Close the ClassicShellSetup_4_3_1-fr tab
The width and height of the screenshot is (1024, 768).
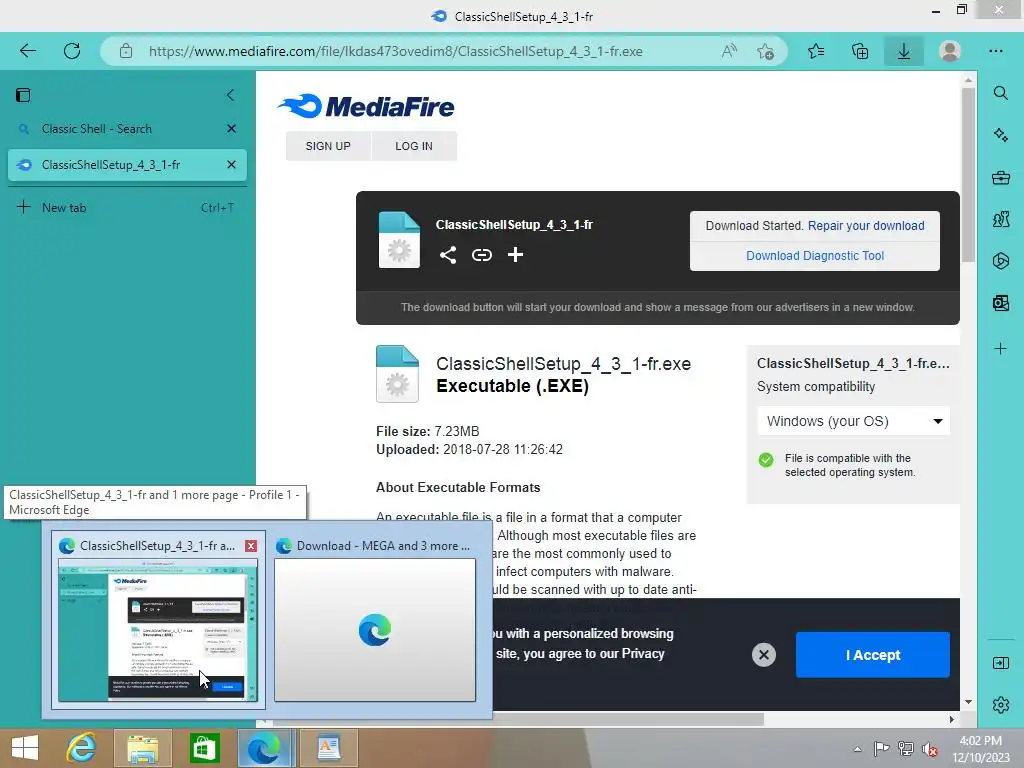(231, 165)
